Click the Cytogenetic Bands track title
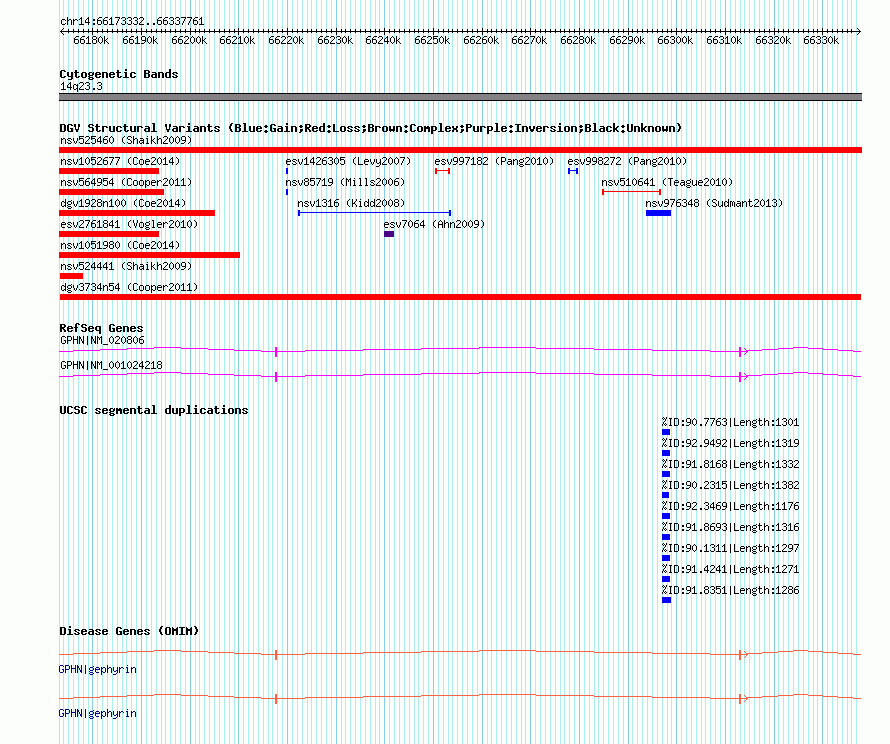This screenshot has height=744, width=890. pos(119,74)
